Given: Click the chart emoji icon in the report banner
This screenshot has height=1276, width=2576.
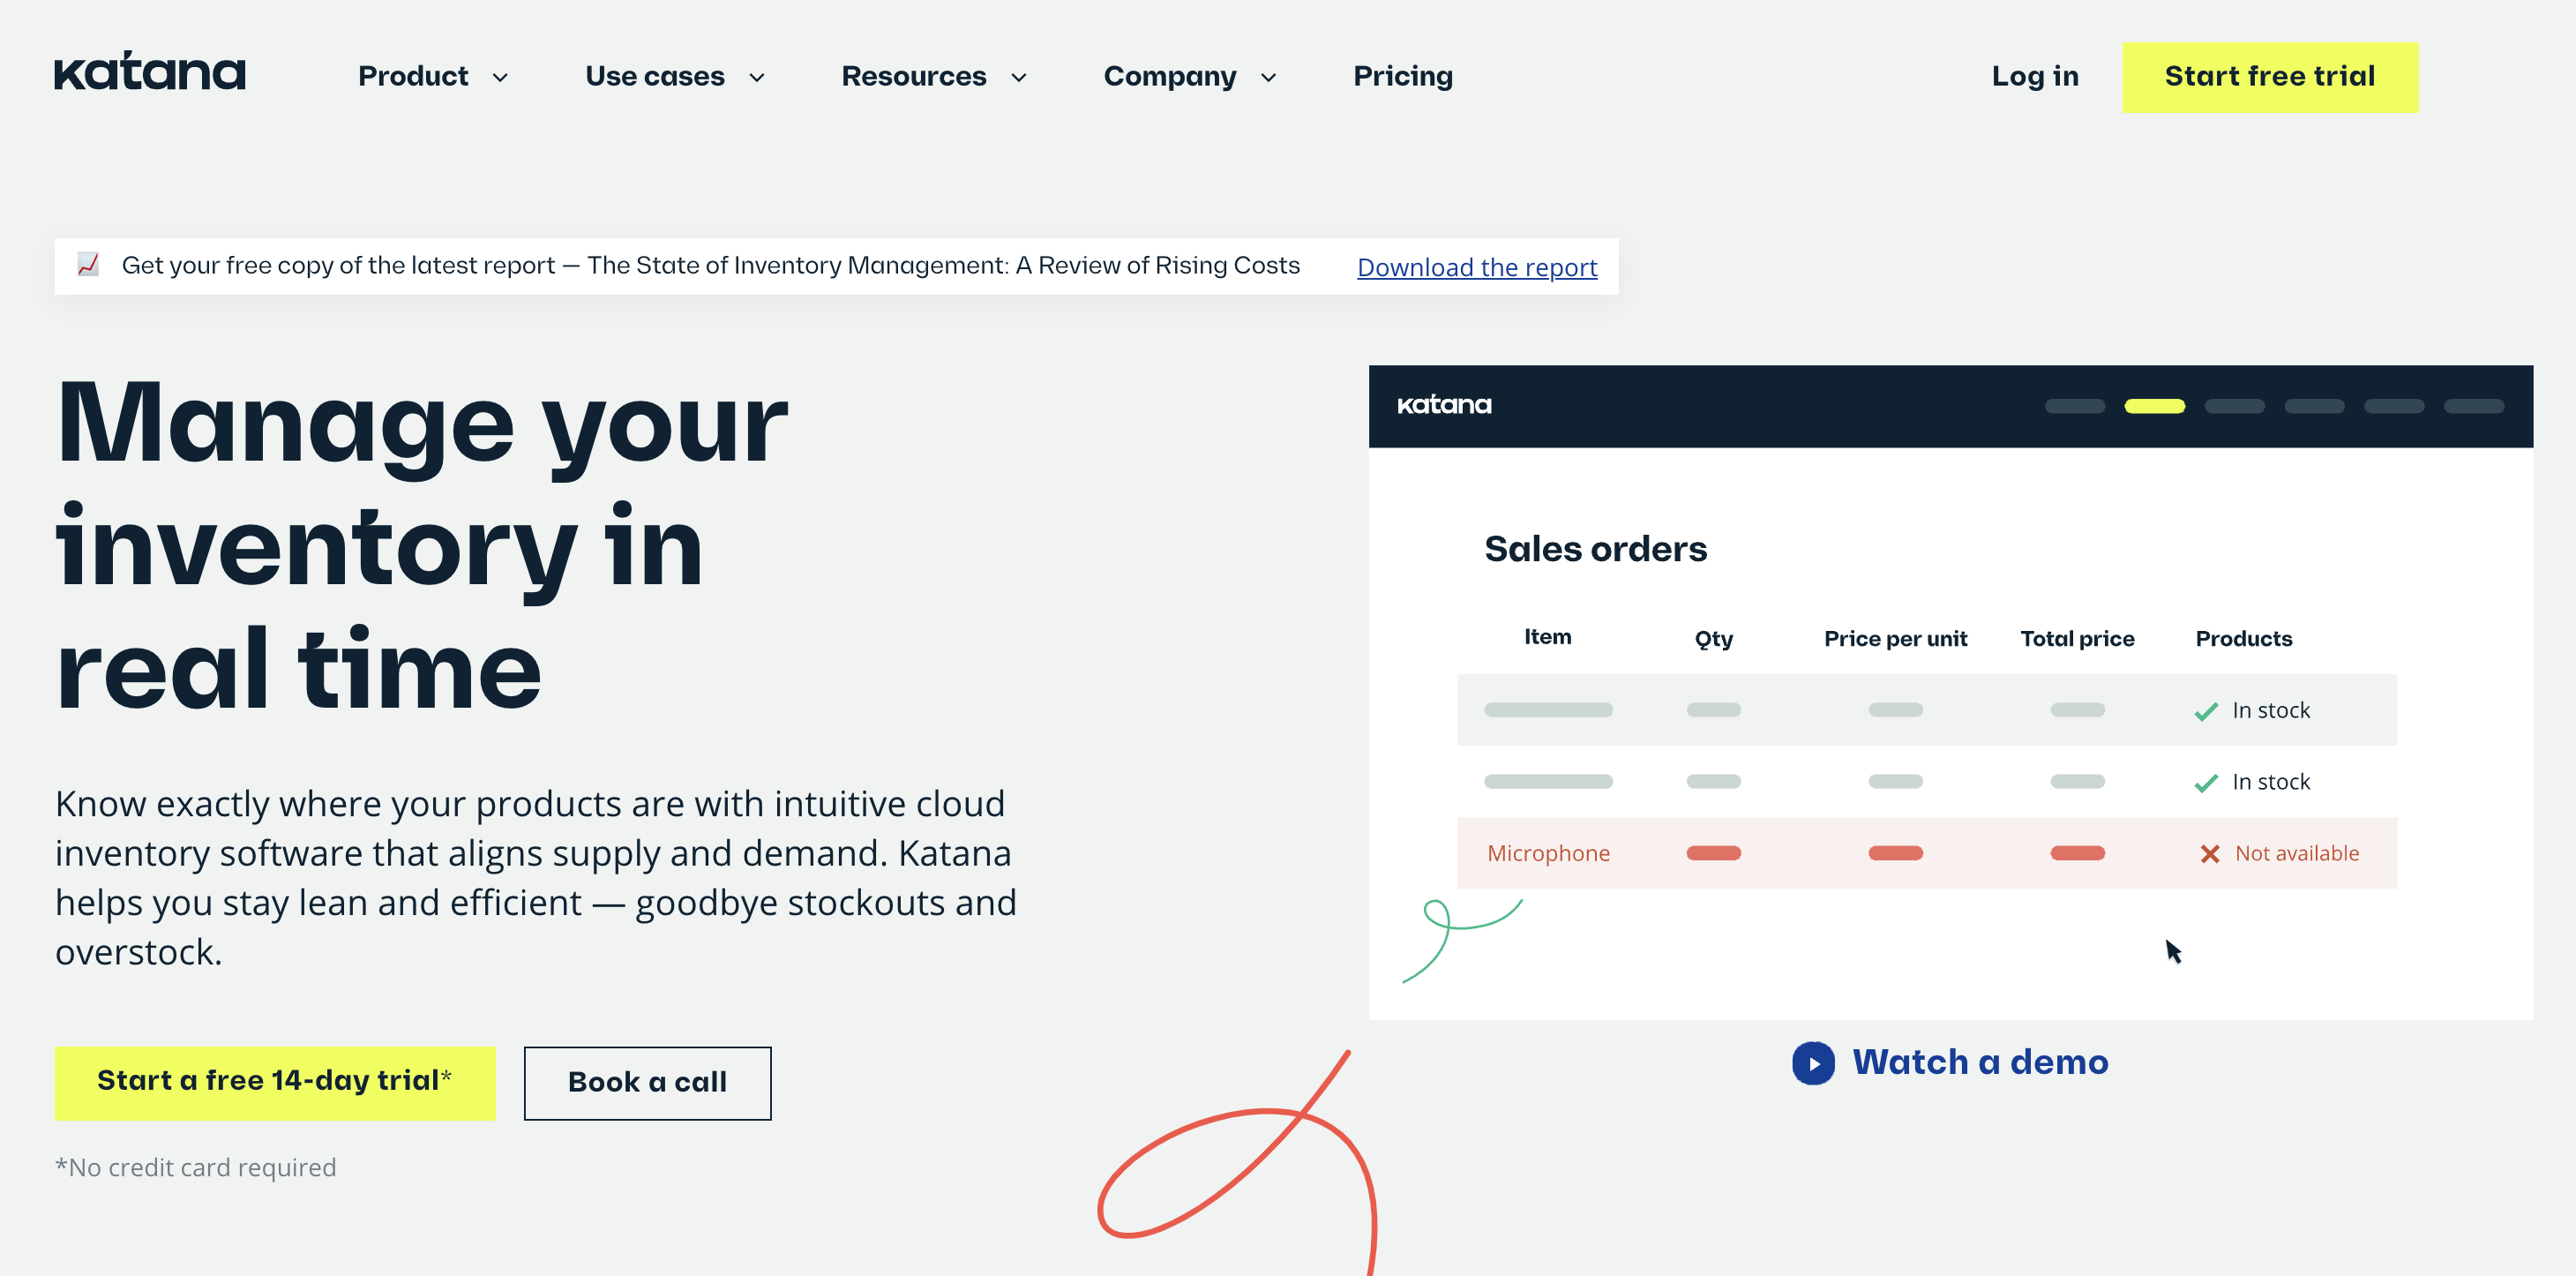Looking at the screenshot, I should tap(88, 264).
